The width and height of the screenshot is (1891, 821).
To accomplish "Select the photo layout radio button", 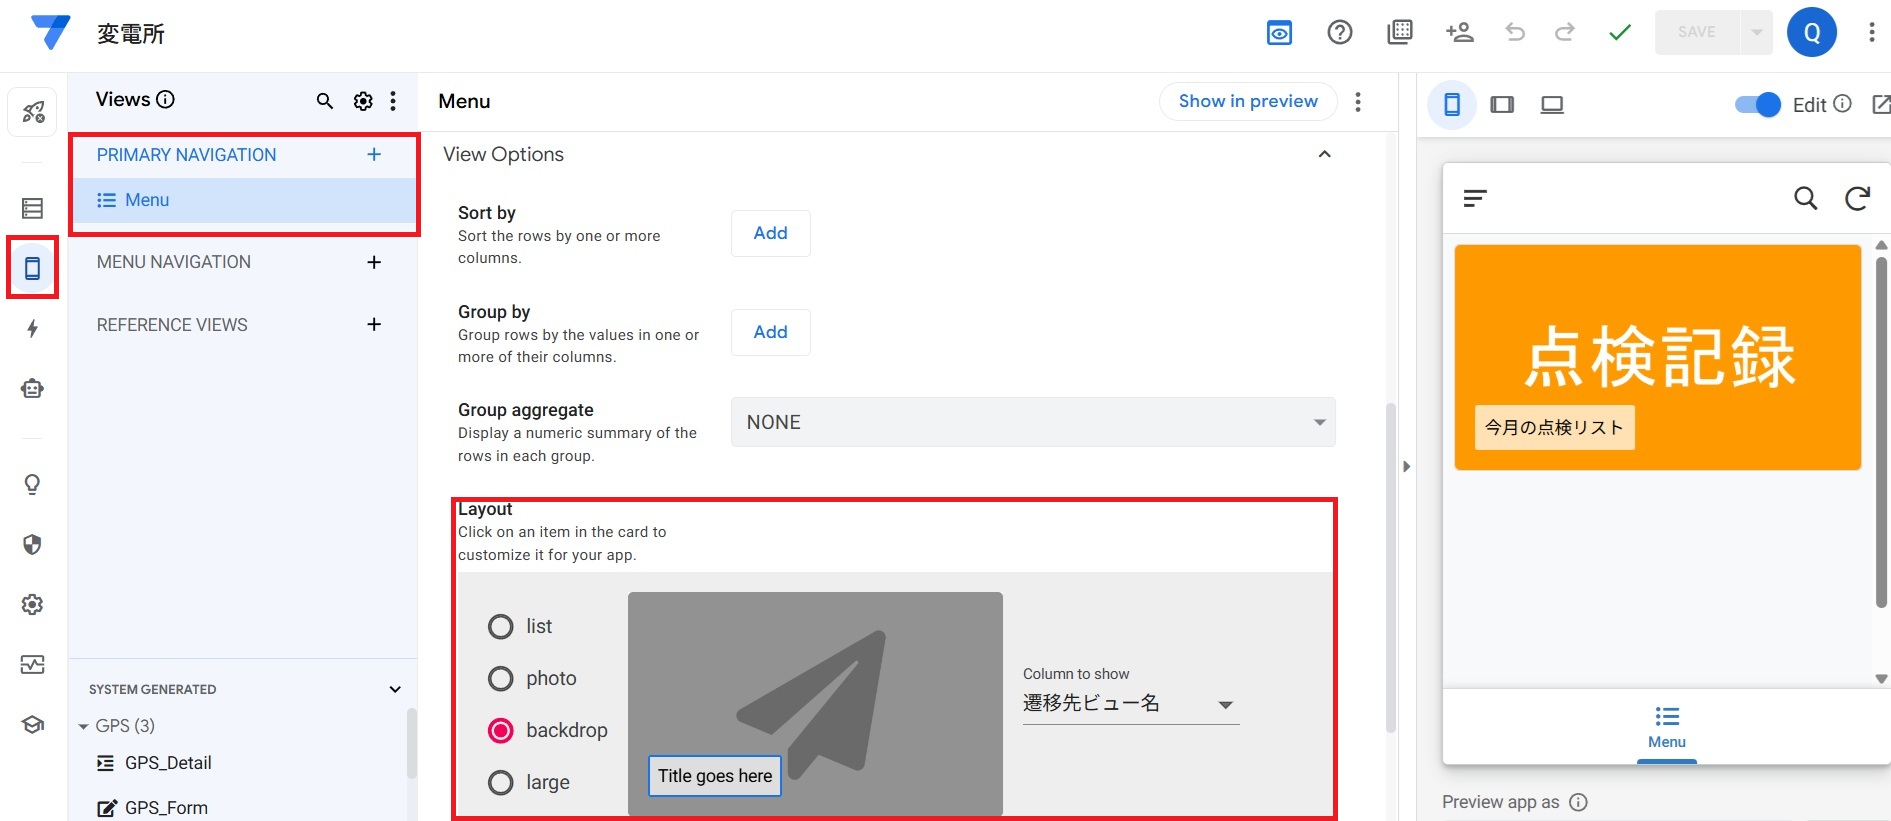I will [x=500, y=679].
